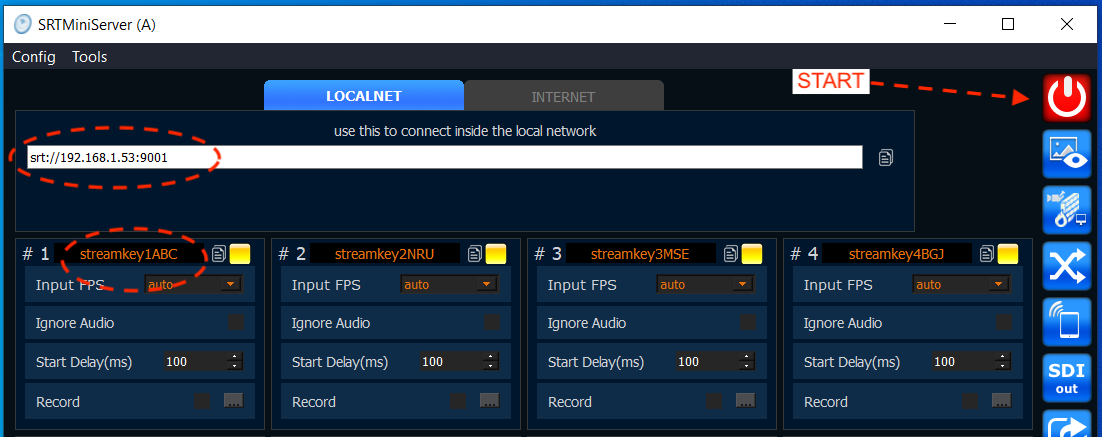Adjust Start Delay stepper for input 1
Screen dimensions: 1102x437
pyautogui.click(x=235, y=362)
